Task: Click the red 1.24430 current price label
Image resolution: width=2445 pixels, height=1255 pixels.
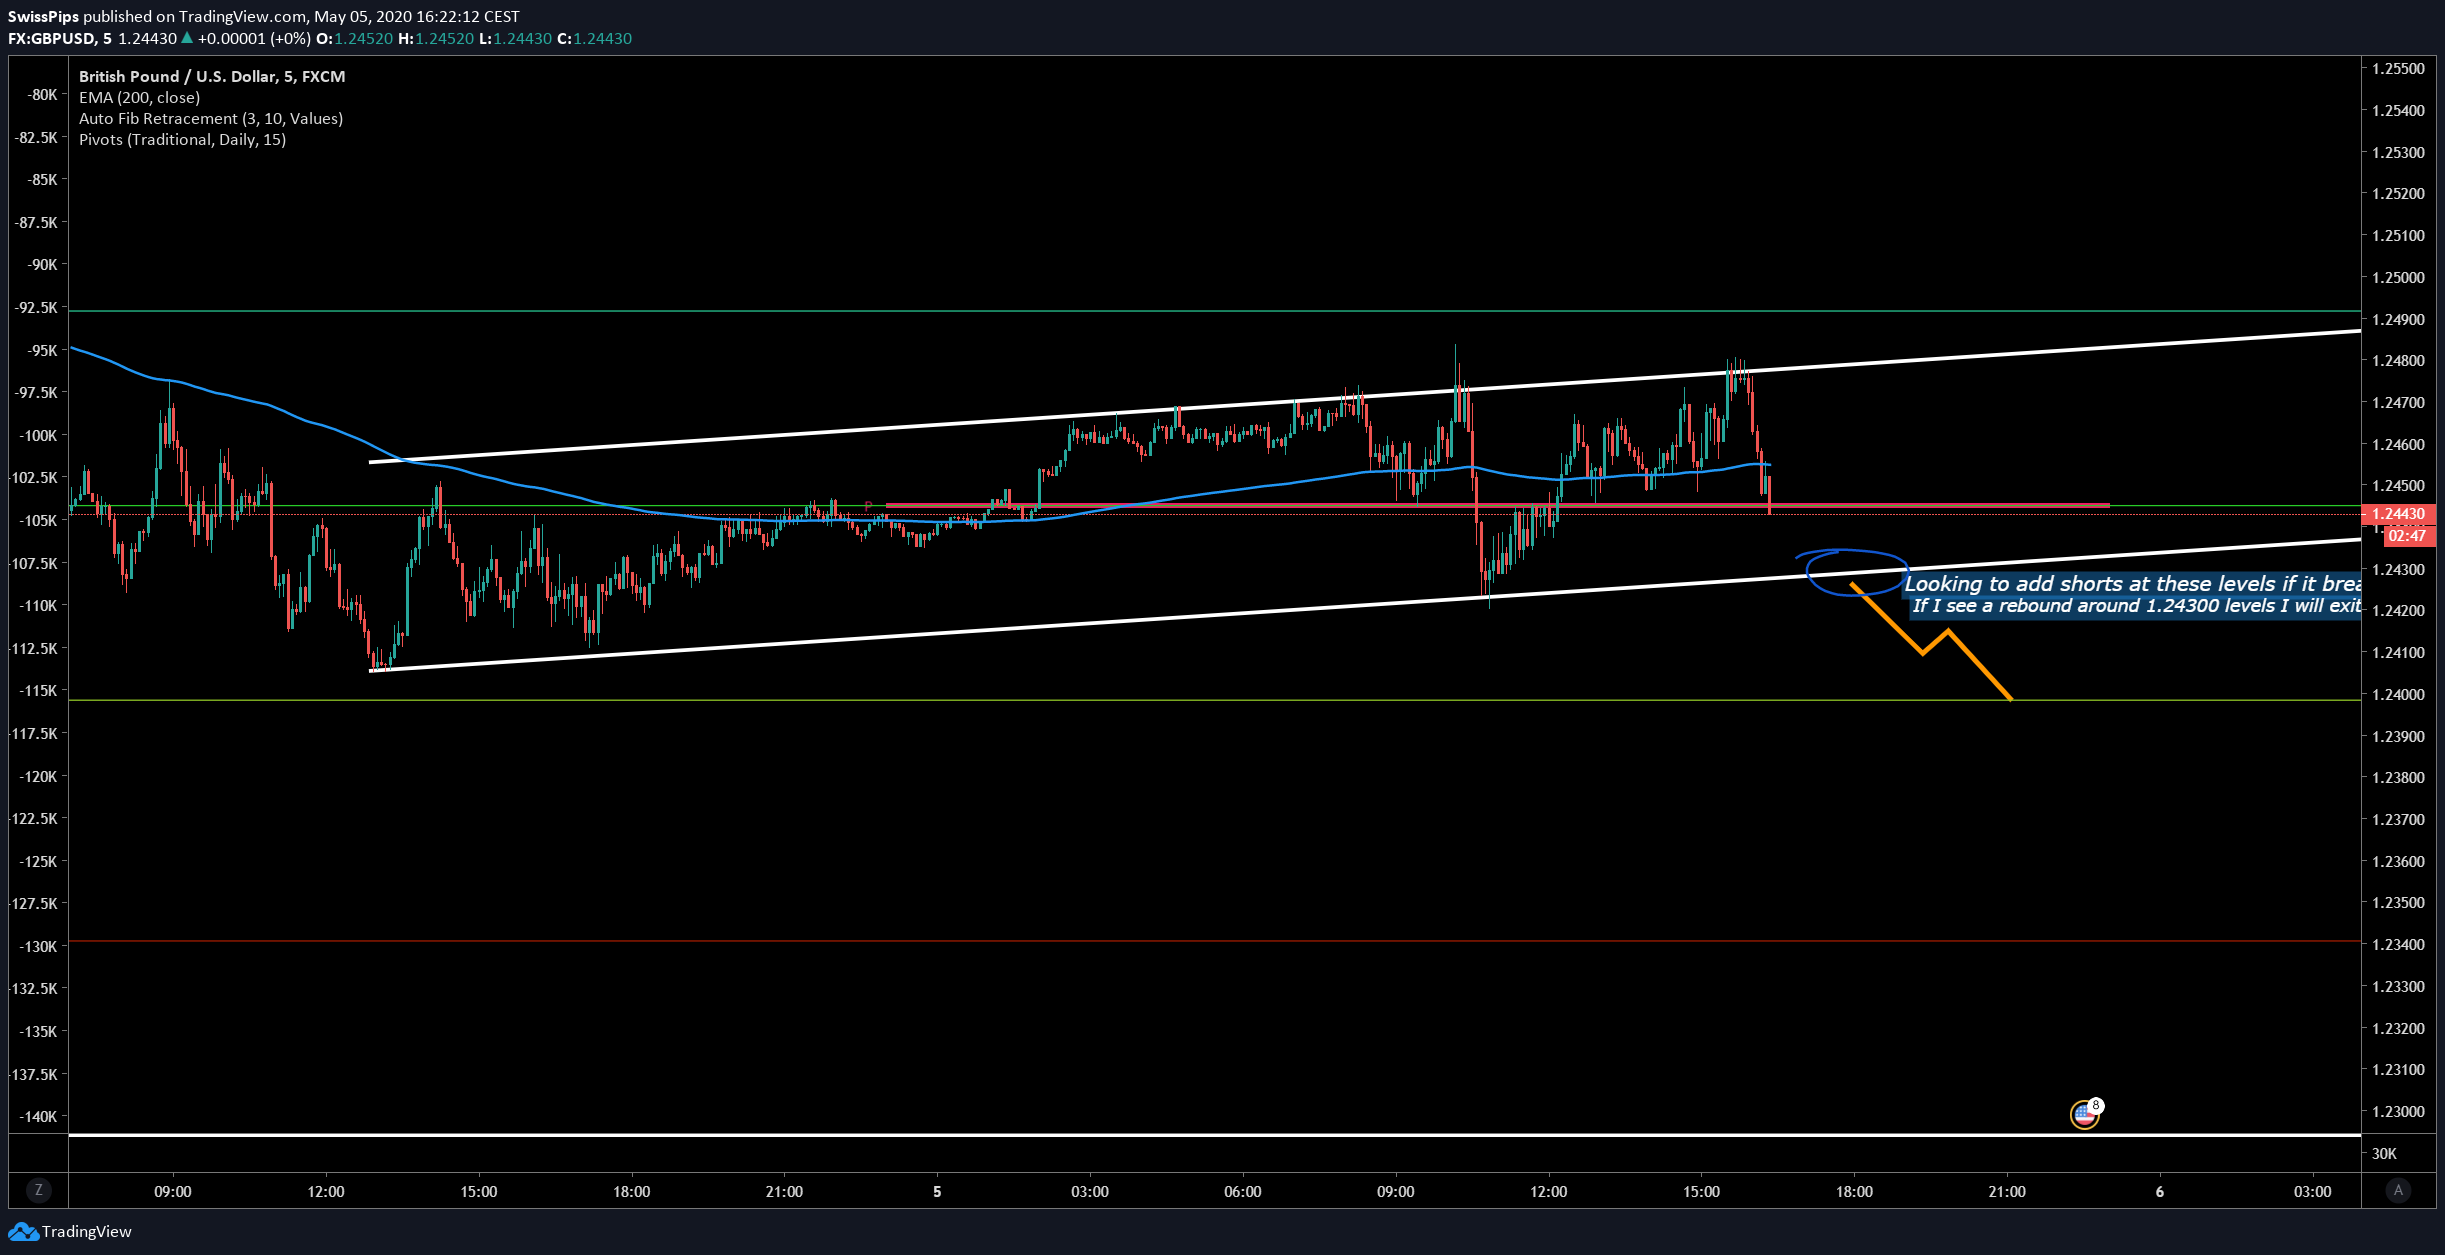Action: coord(2398,514)
